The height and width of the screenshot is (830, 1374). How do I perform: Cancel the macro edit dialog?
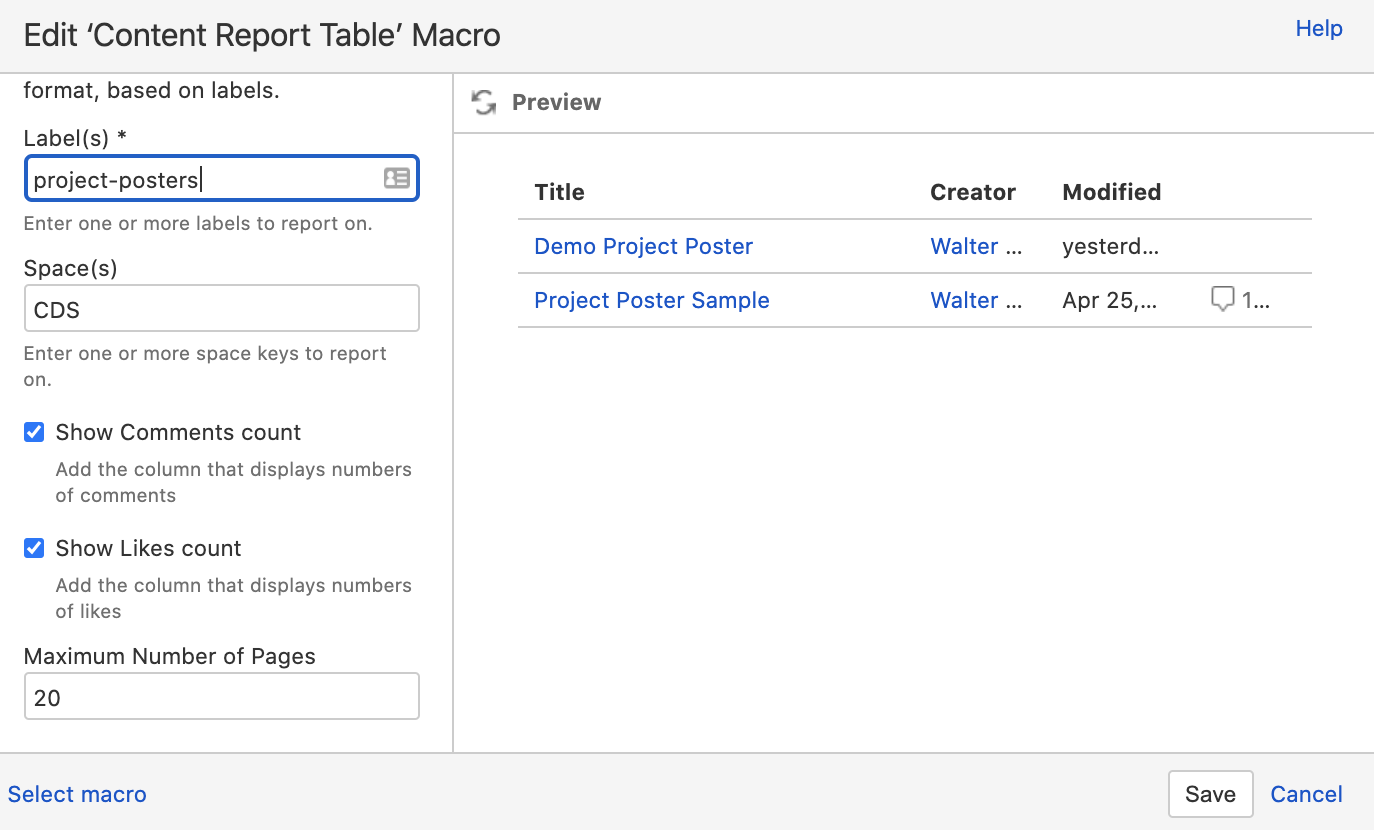coord(1306,794)
